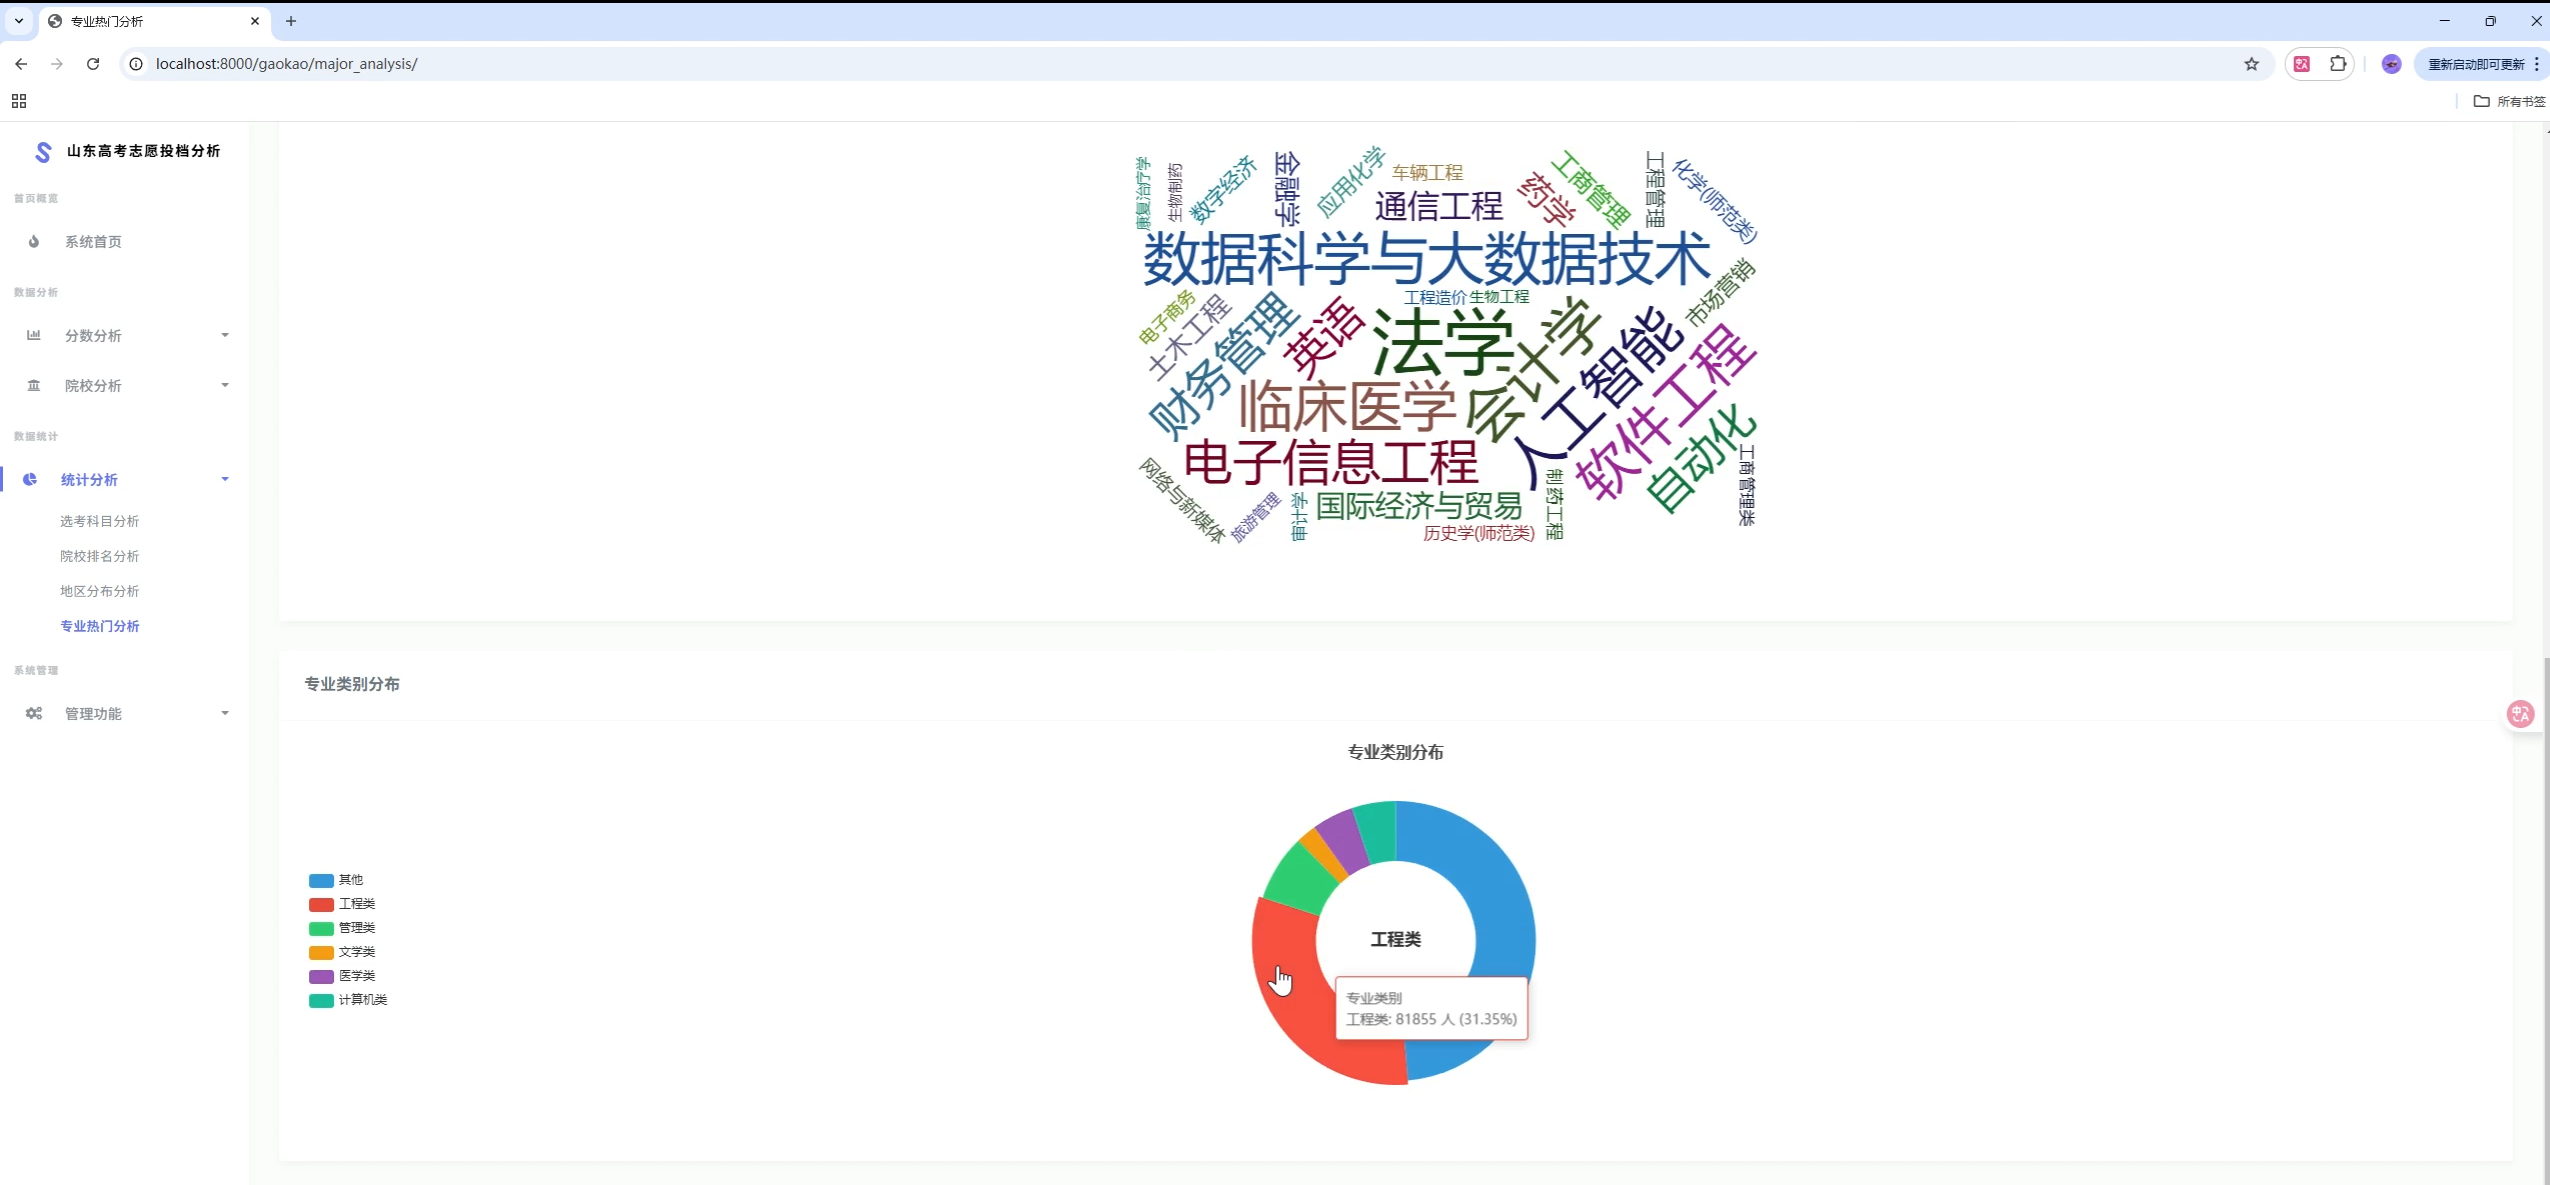Image resolution: width=2550 pixels, height=1185 pixels.
Task: Open the browser profile avatar
Action: tap(2391, 64)
